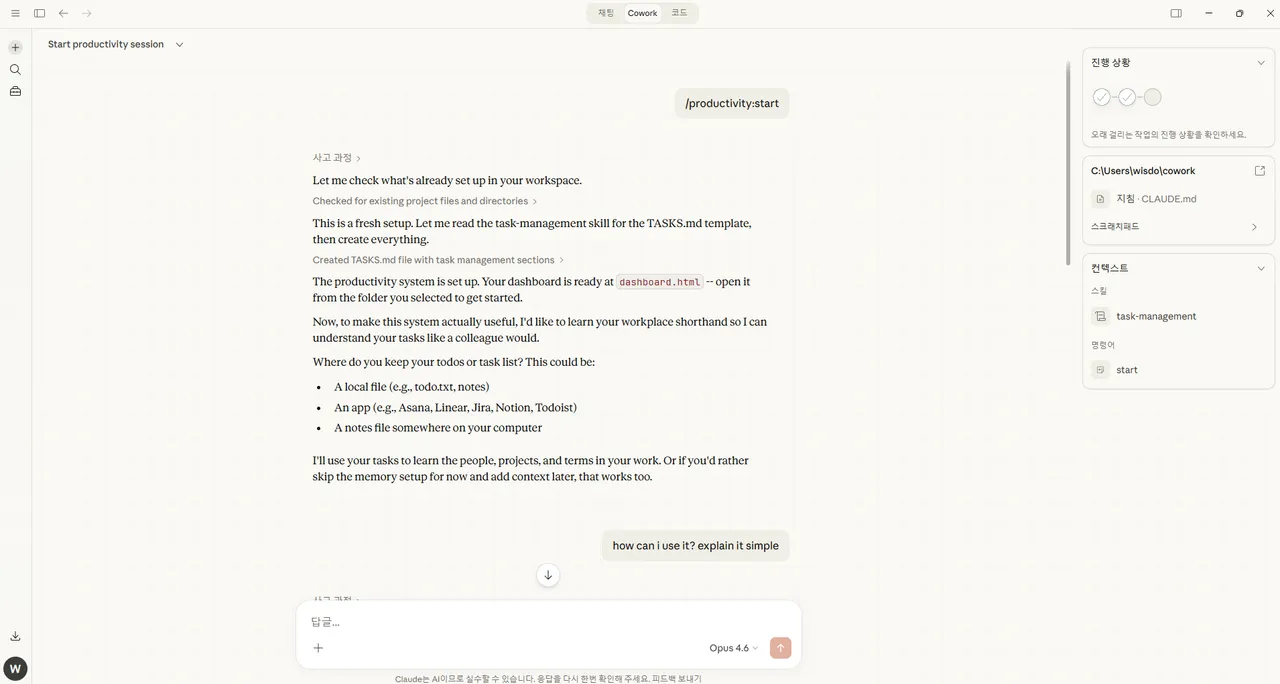Switch to the 채팅 tab
This screenshot has height=684, width=1280.
(606, 13)
